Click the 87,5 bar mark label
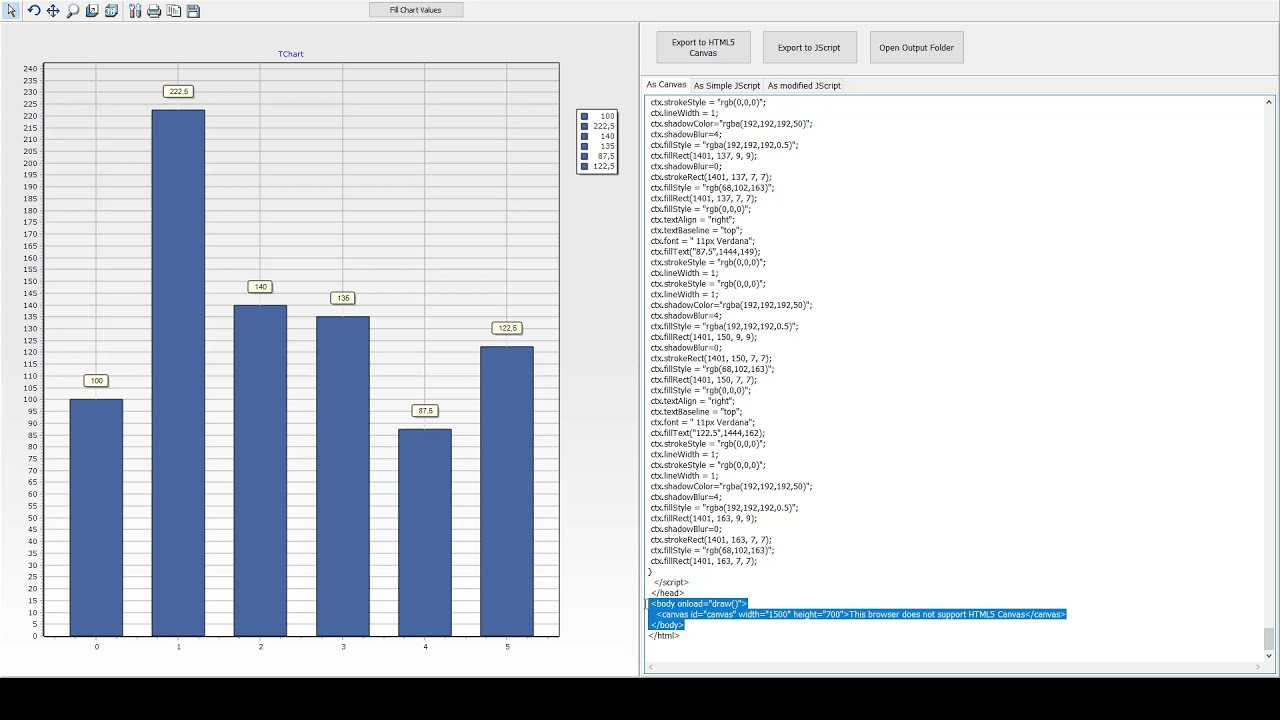1280x720 pixels. [425, 411]
